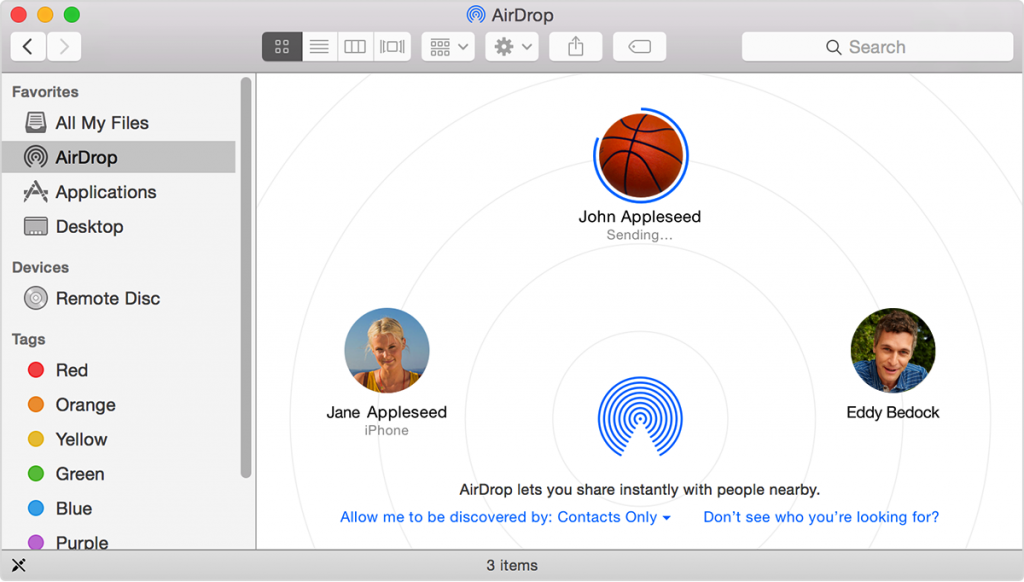Navigate back using the back arrow
1024x582 pixels.
pyautogui.click(x=27, y=46)
